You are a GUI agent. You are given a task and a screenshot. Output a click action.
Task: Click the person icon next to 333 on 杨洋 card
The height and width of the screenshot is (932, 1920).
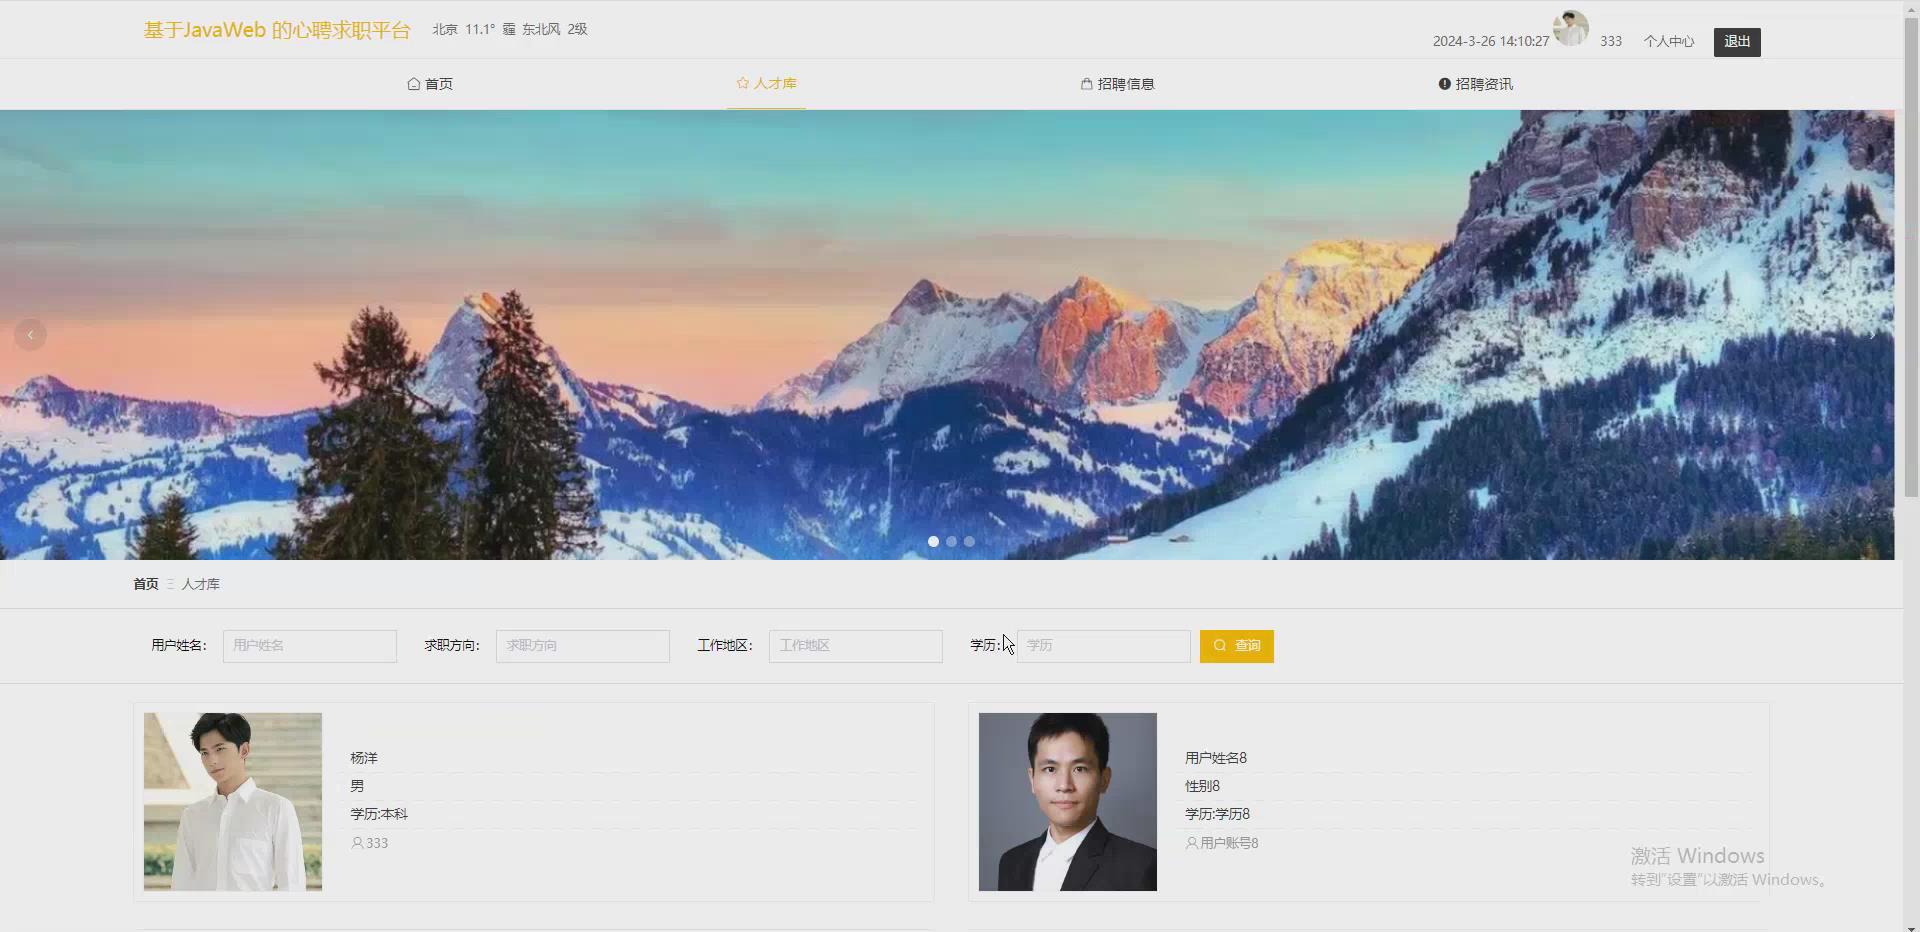tap(358, 843)
